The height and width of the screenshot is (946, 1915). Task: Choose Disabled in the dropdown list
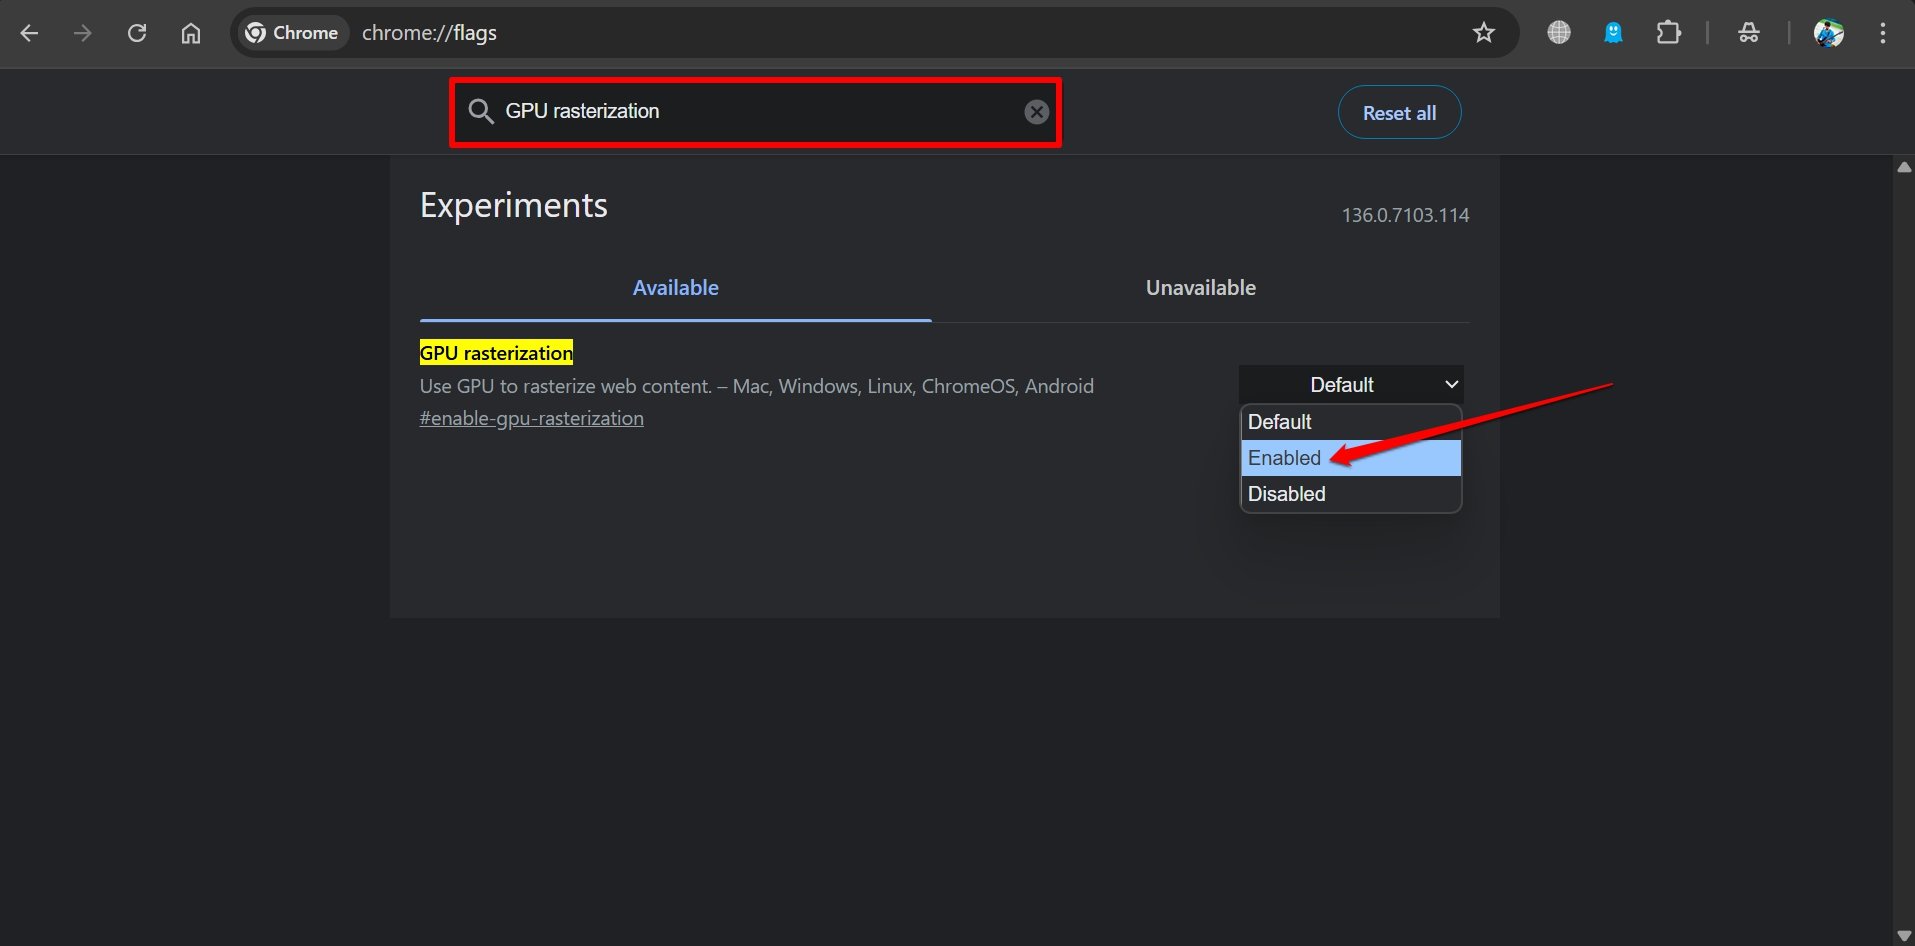tap(1351, 494)
